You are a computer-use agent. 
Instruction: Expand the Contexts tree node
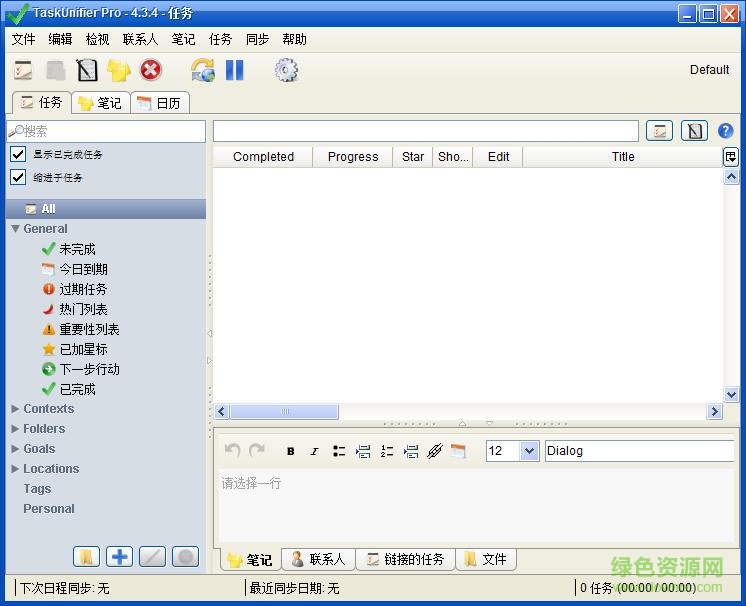click(15, 409)
